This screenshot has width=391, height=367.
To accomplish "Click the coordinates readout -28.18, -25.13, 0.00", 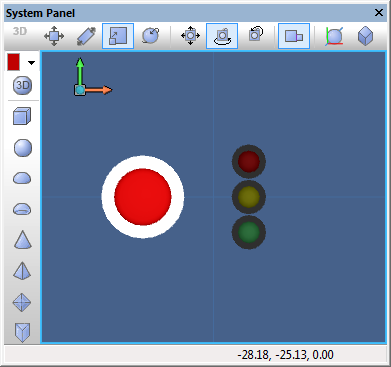I will tap(286, 355).
